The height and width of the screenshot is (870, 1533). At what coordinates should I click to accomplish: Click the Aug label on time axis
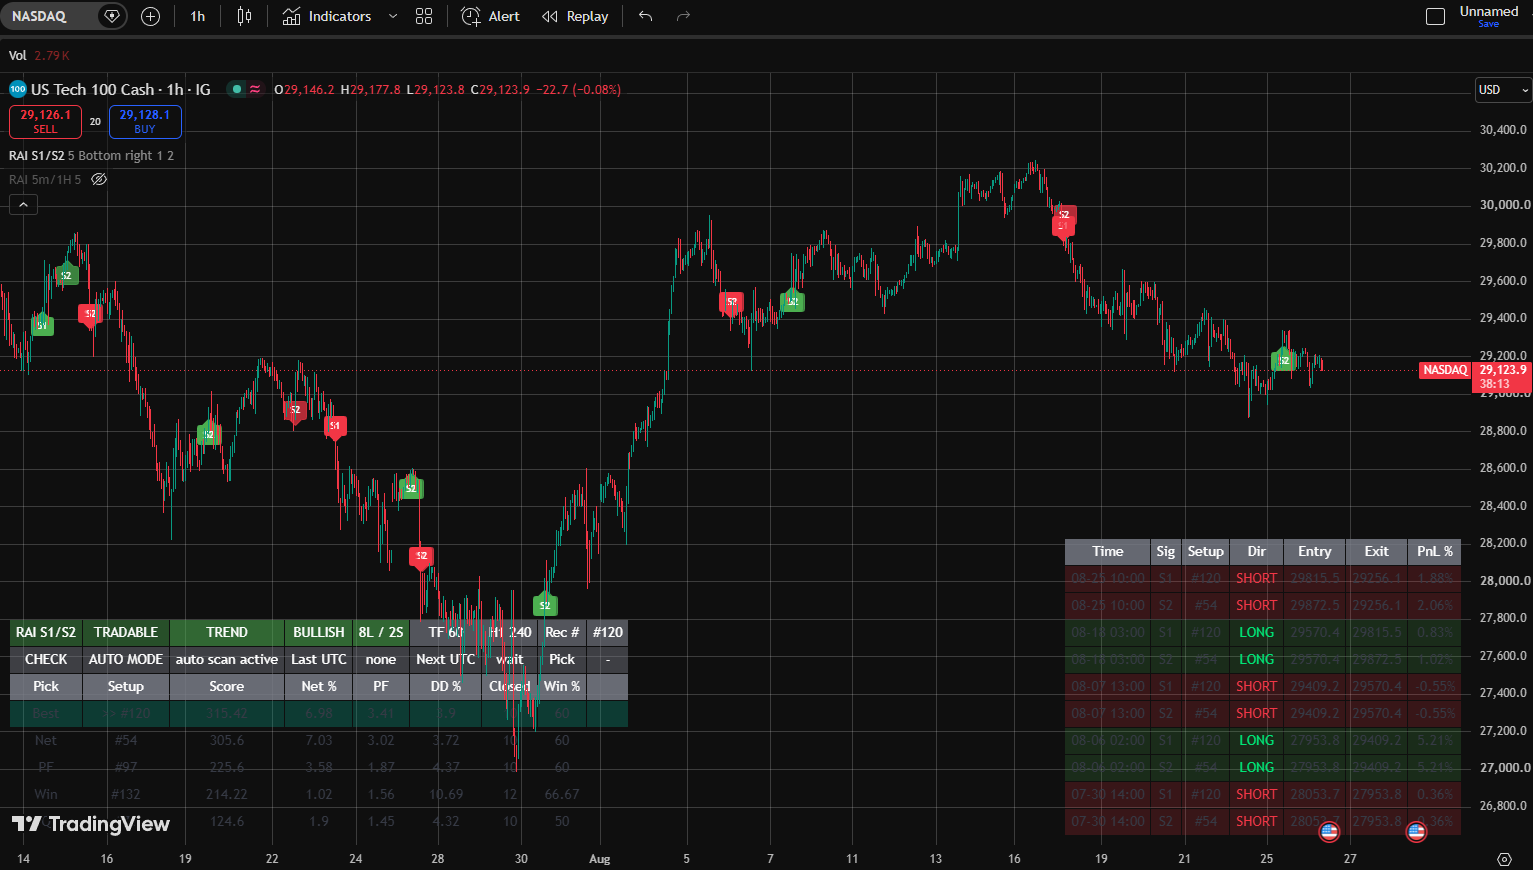(600, 859)
